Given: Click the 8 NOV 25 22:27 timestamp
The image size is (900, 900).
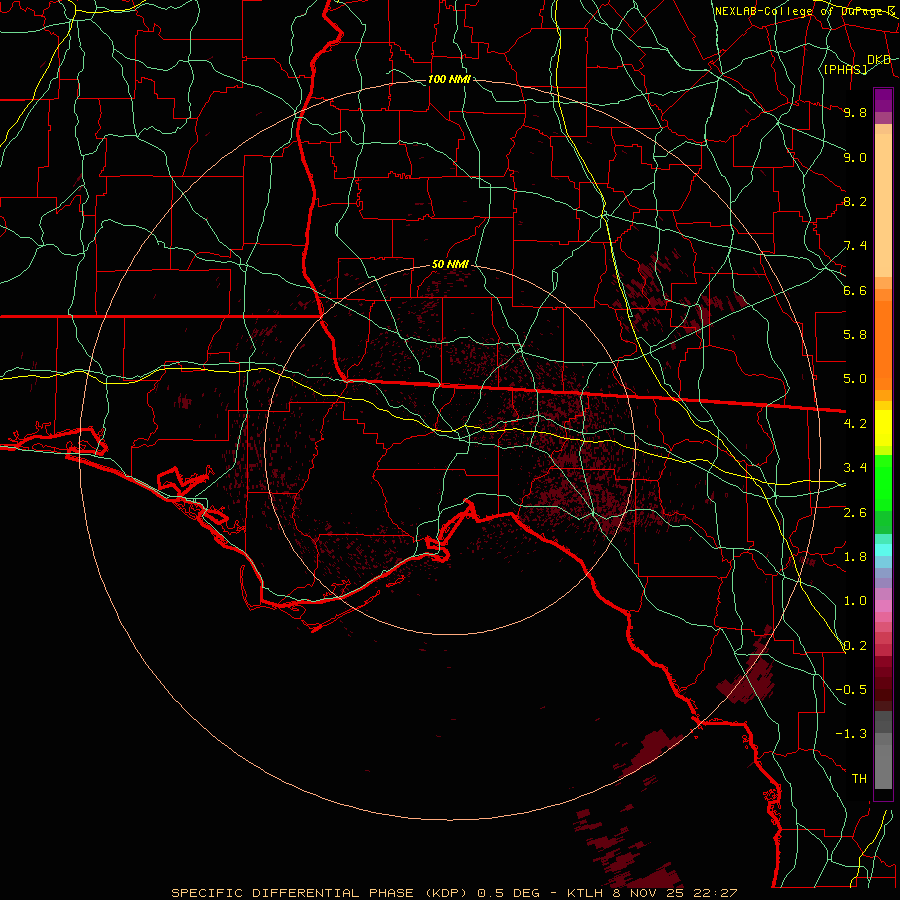Looking at the screenshot, I should click(673, 893).
